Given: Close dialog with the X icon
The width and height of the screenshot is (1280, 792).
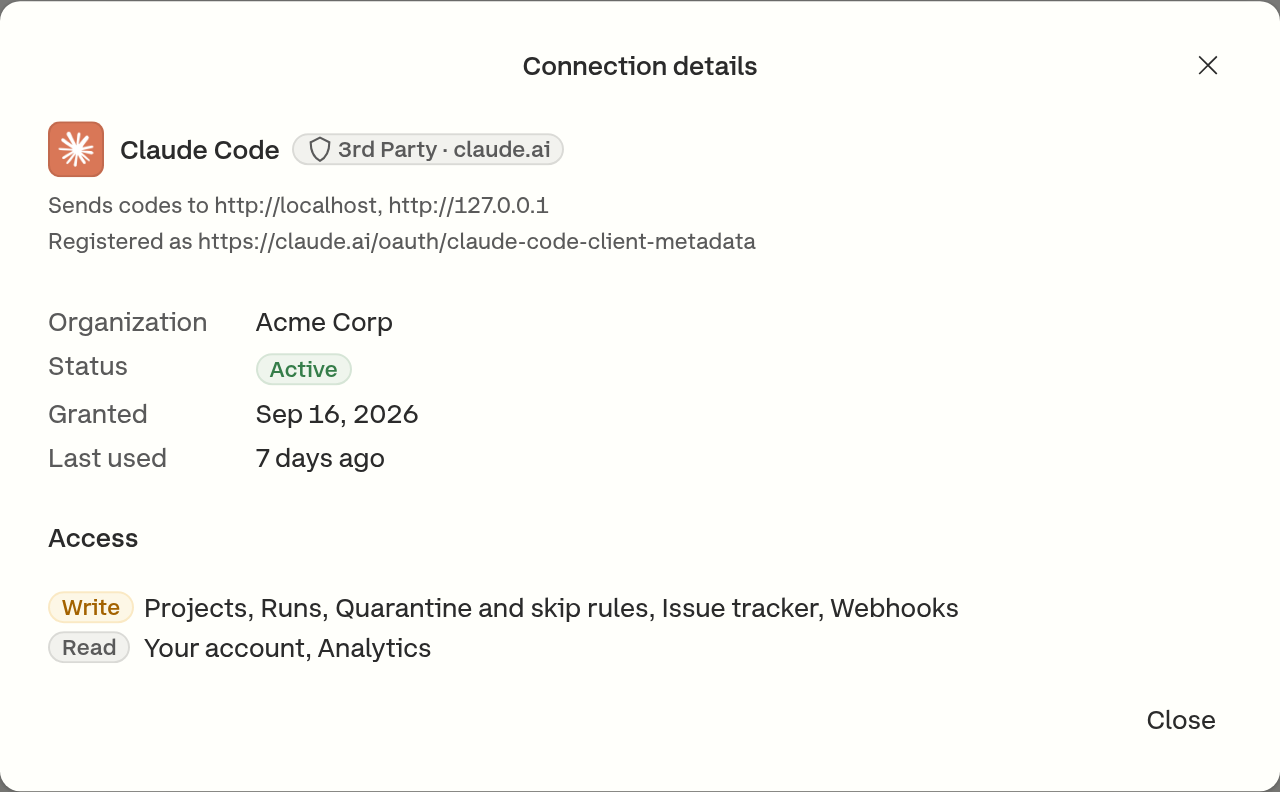Looking at the screenshot, I should point(1208,65).
